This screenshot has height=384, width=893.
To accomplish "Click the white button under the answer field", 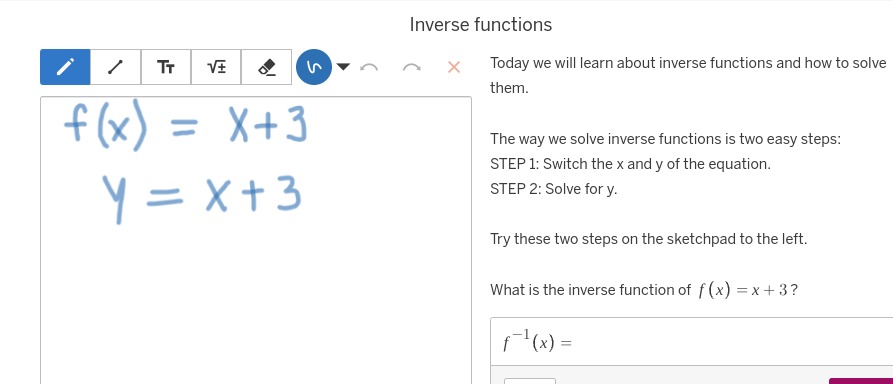I will coord(530,381).
